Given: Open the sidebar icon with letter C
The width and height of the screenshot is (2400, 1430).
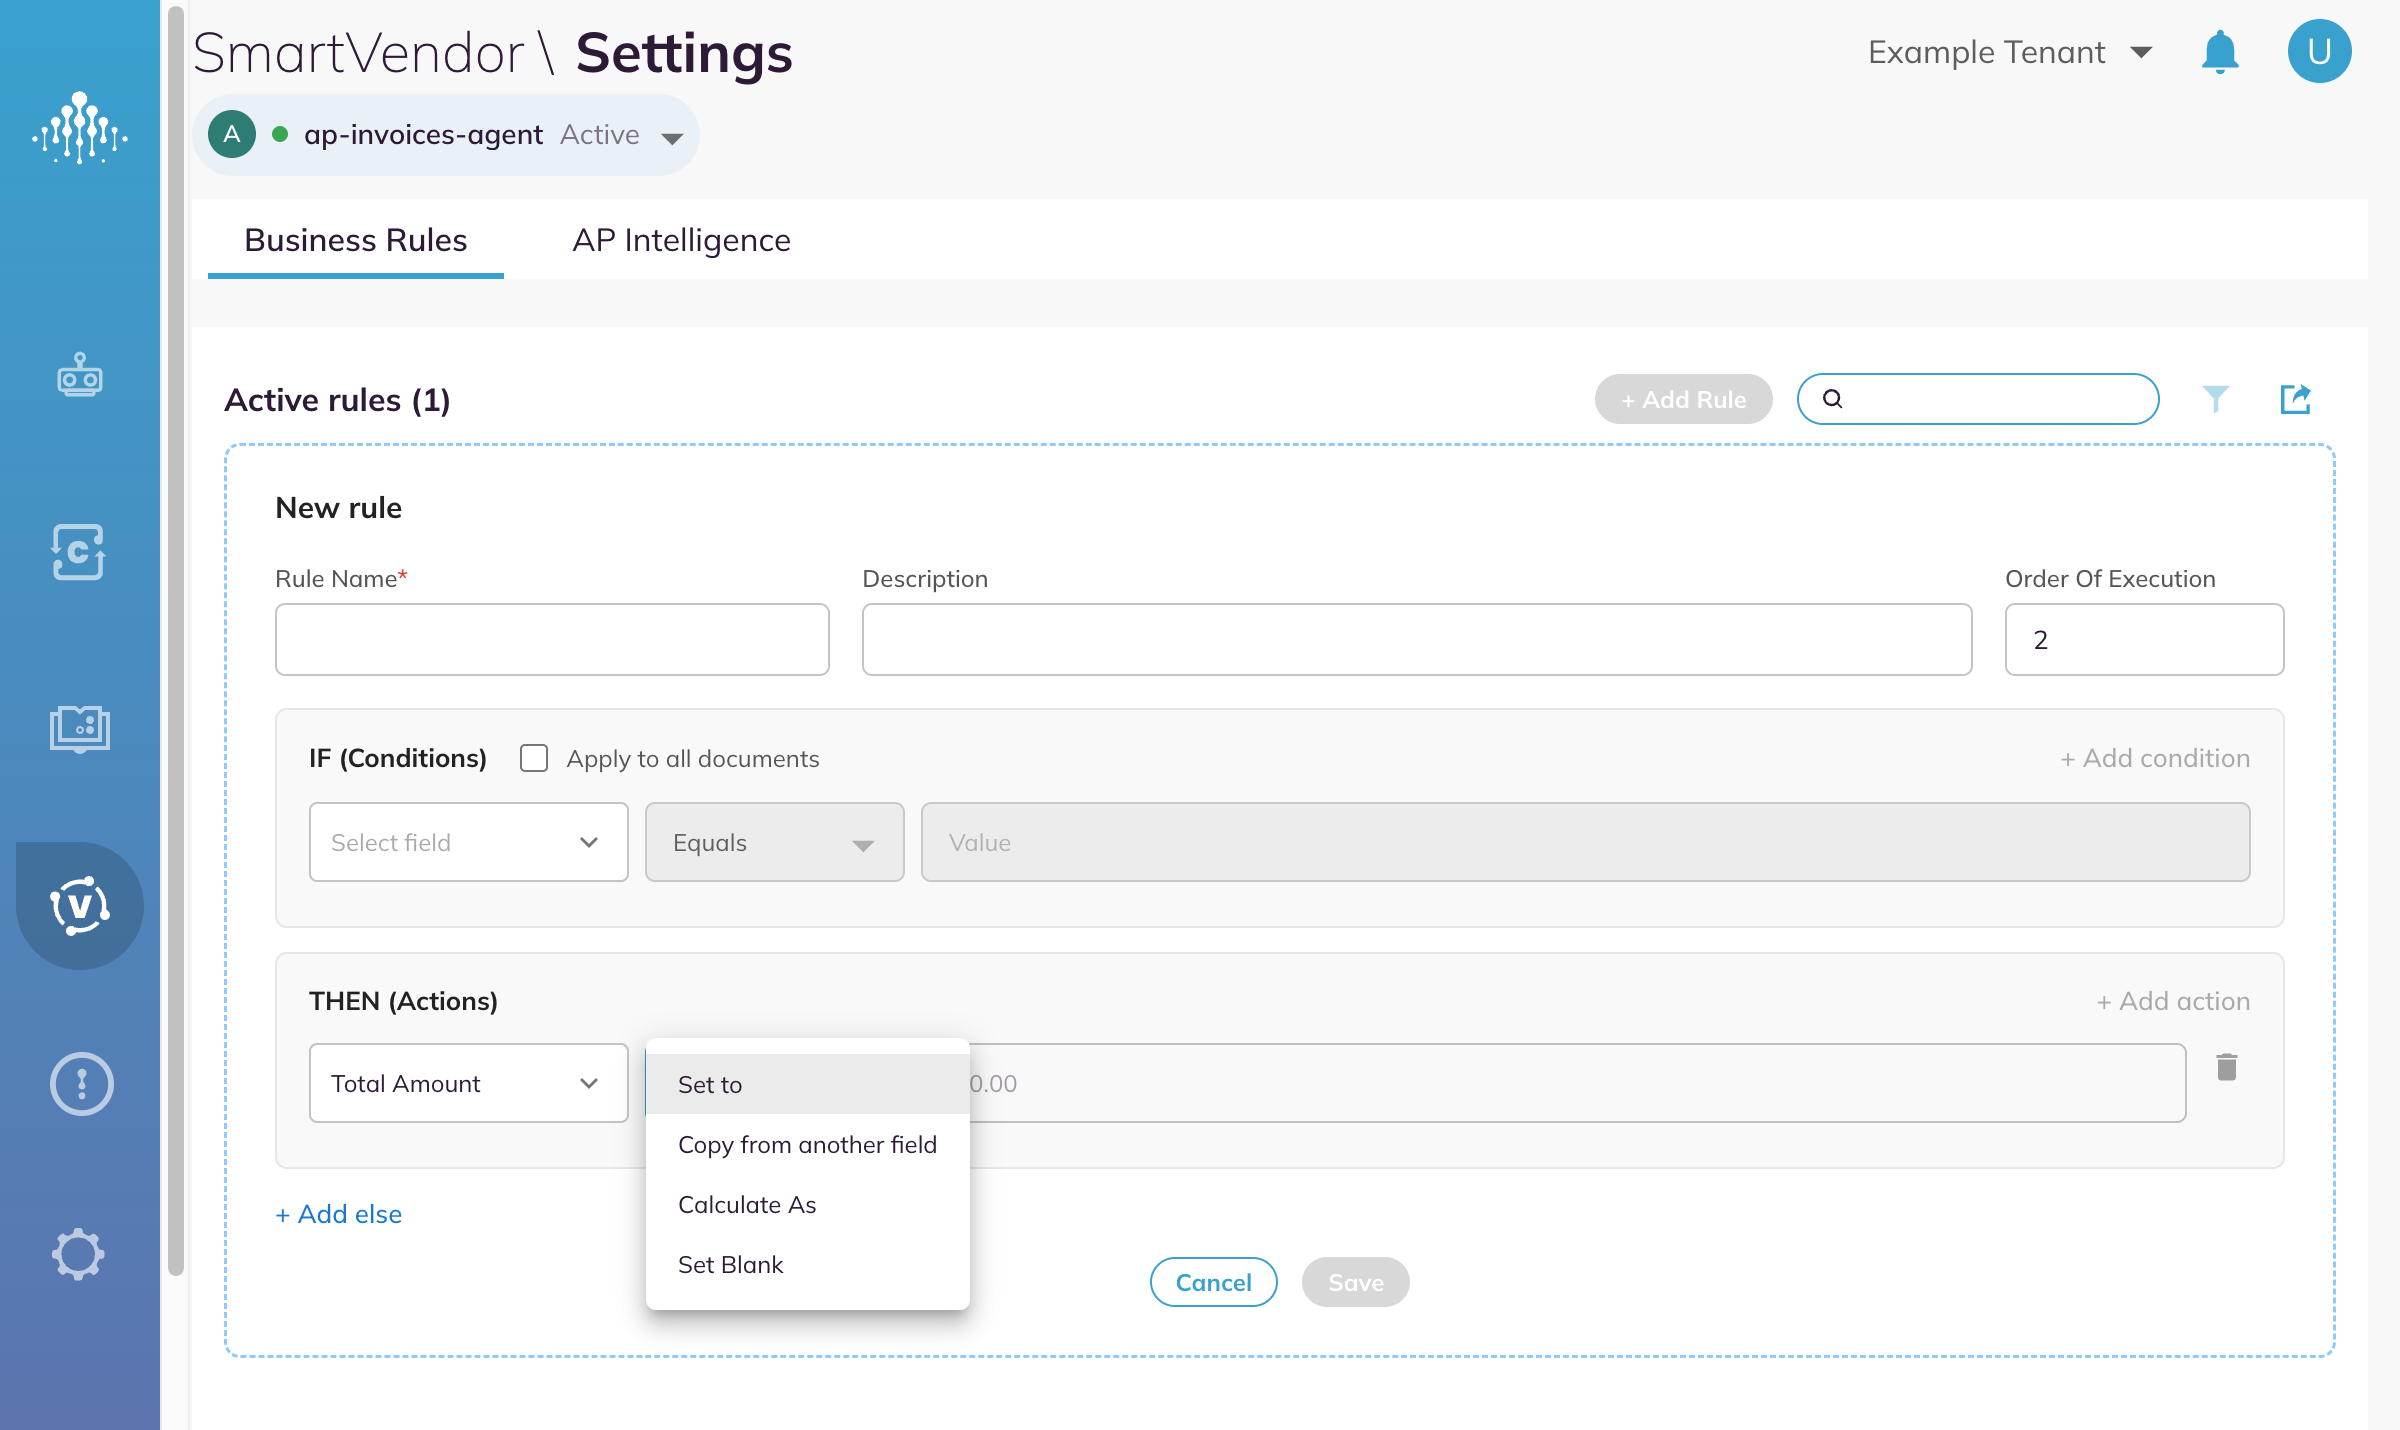Looking at the screenshot, I should point(78,552).
